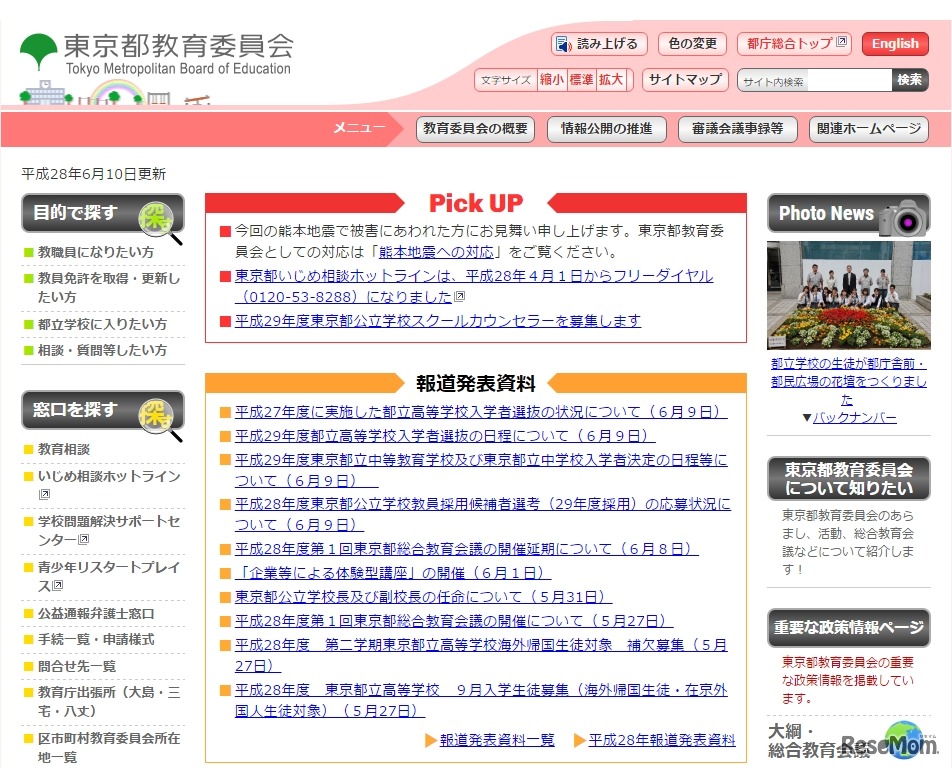Open 問合せ先一覧 link
Image resolution: width=952 pixels, height=768 pixels.
pos(76,666)
